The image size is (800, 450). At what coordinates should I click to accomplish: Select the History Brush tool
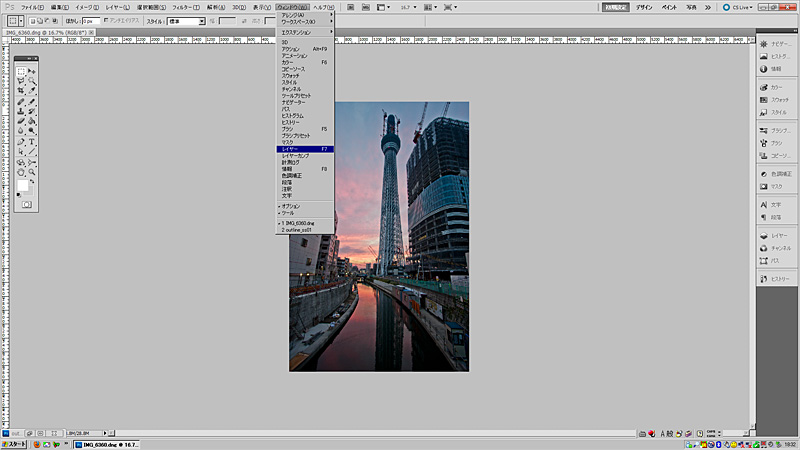coord(32,111)
